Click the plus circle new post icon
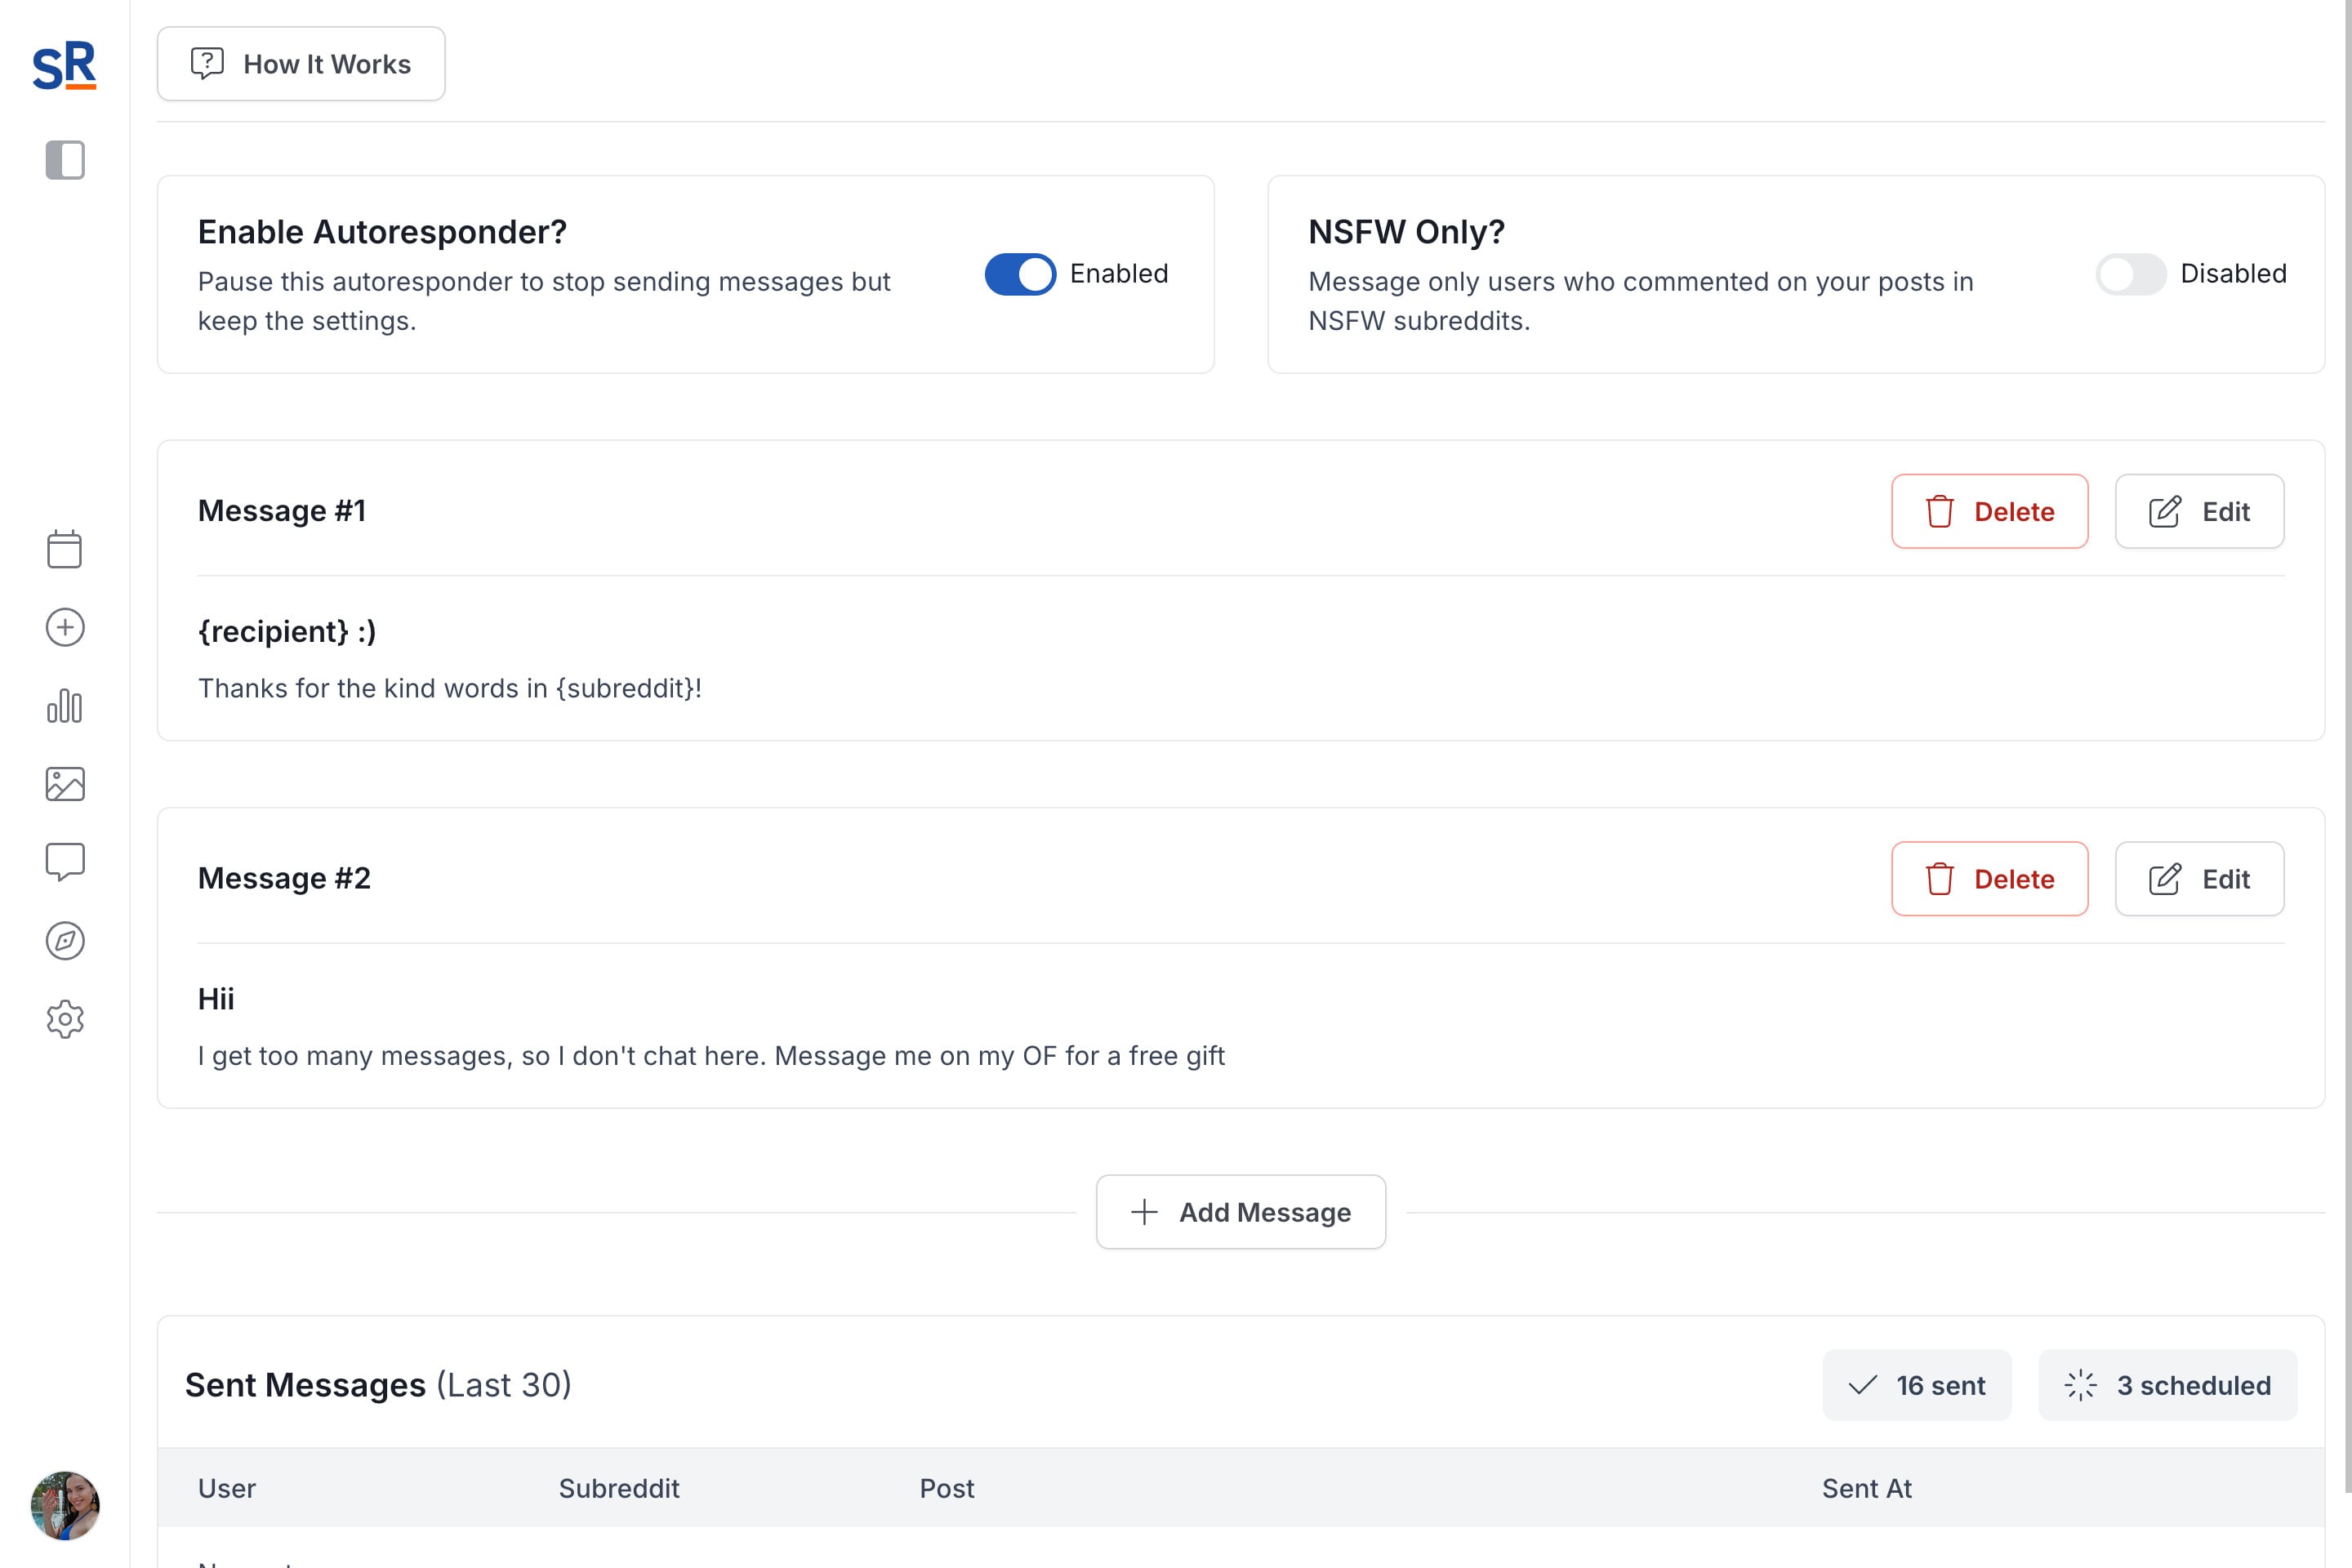 (x=65, y=627)
